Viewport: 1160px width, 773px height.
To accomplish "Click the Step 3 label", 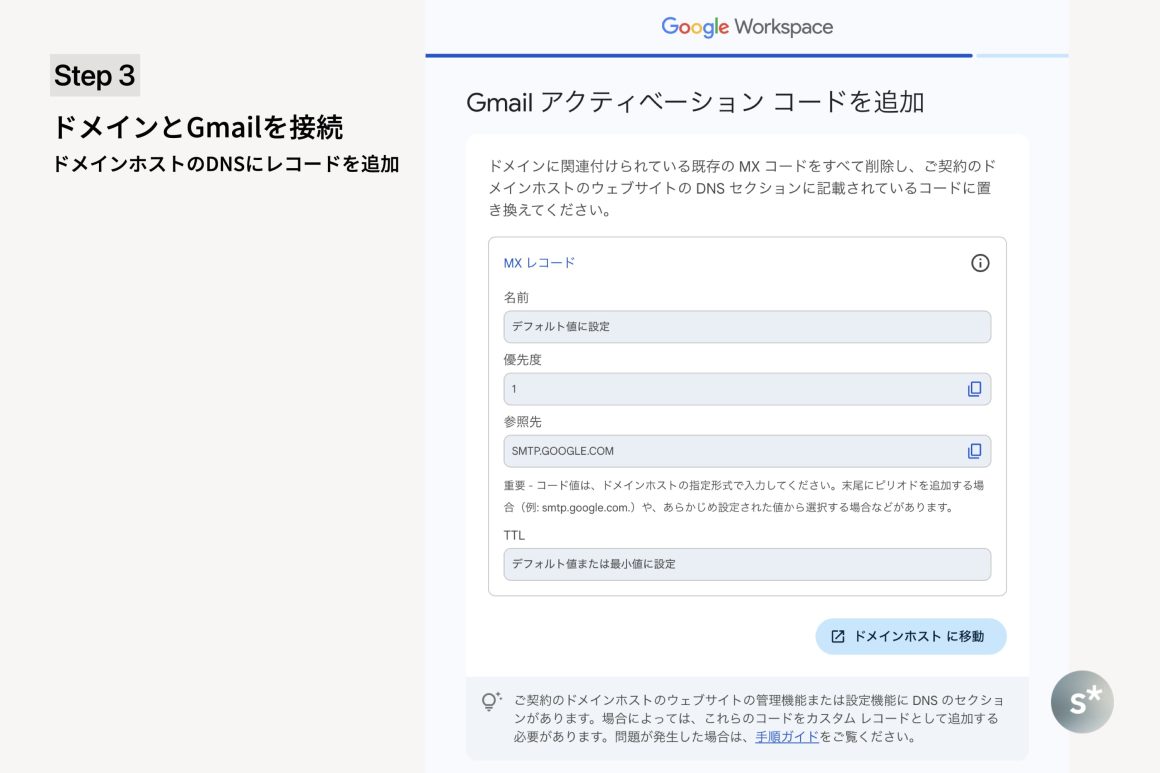I will [x=94, y=76].
